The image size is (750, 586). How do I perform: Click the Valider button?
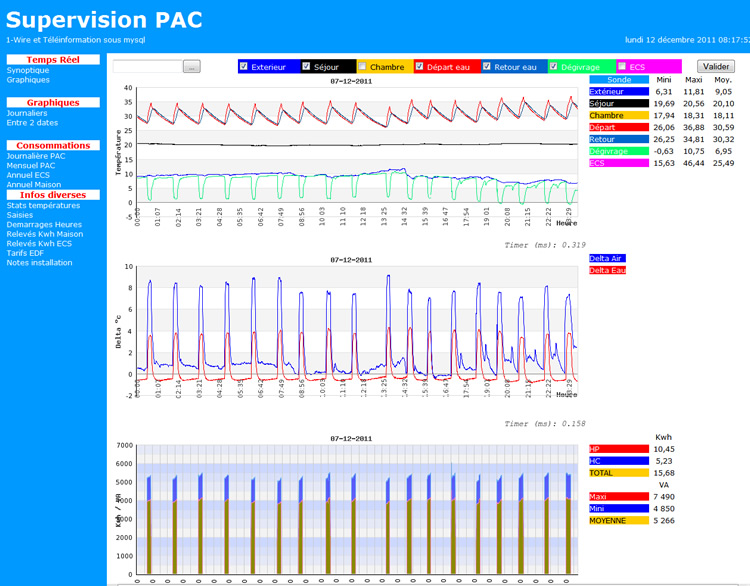tap(716, 66)
